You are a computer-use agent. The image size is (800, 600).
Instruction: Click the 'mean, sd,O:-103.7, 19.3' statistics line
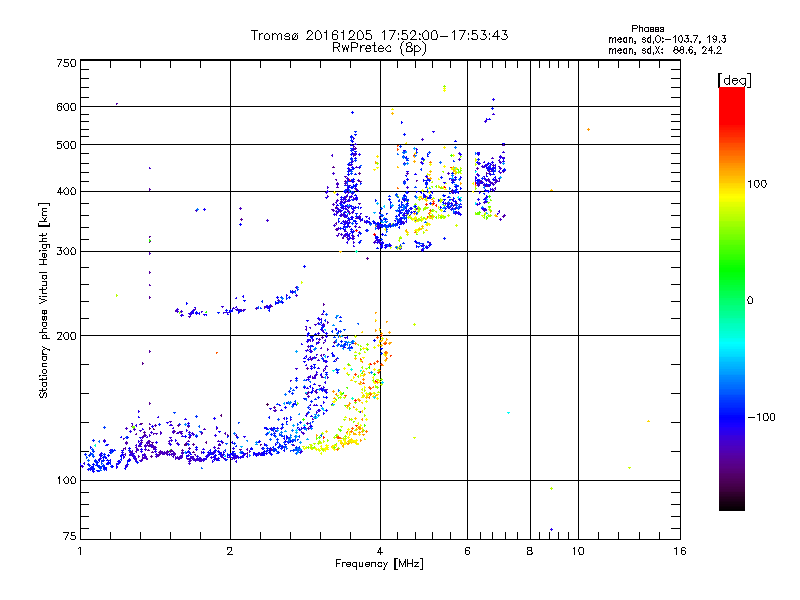coord(667,39)
